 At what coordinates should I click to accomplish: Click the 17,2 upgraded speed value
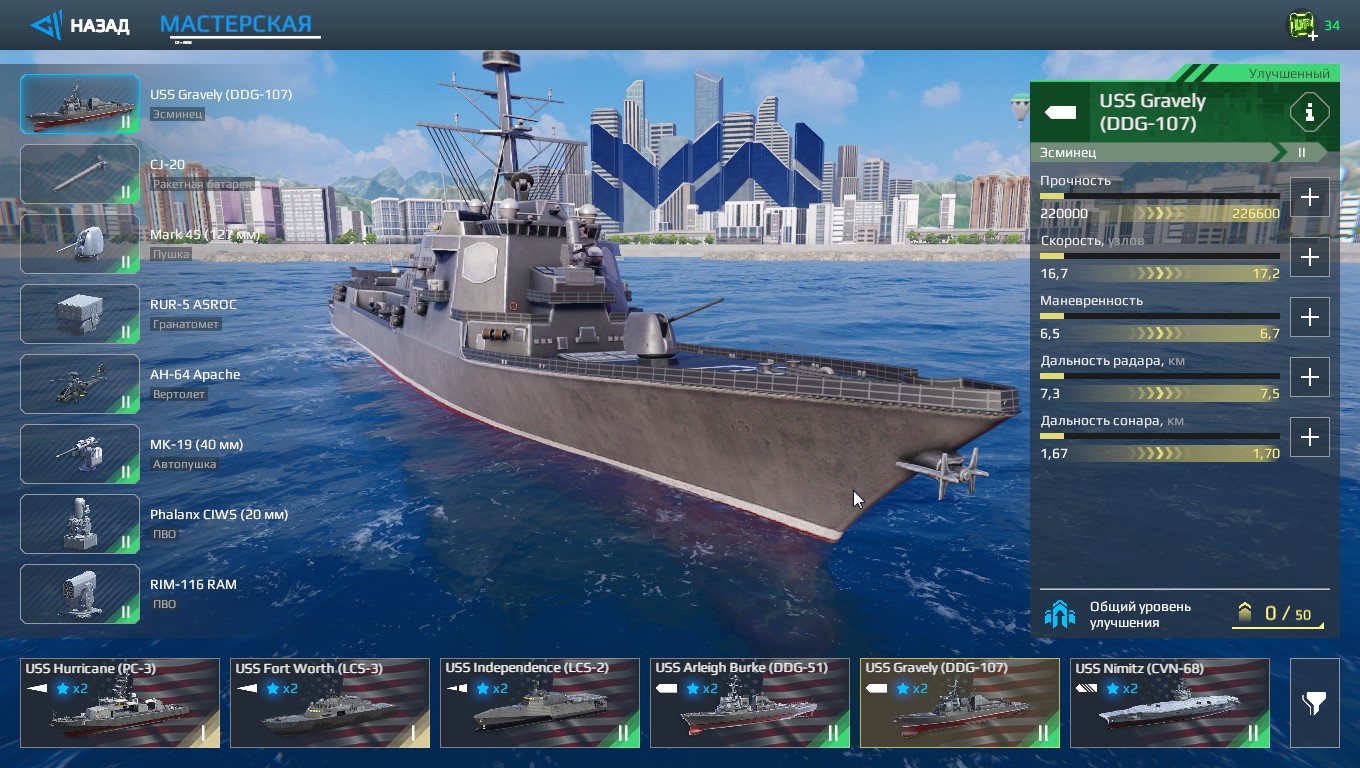(1266, 274)
